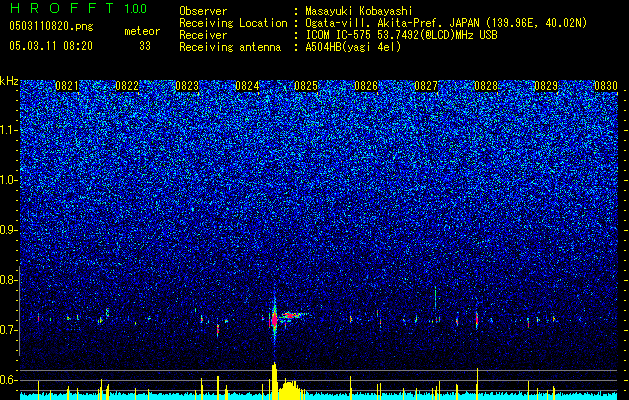Click time marker 0830
The width and height of the screenshot is (629, 400).
coord(605,86)
